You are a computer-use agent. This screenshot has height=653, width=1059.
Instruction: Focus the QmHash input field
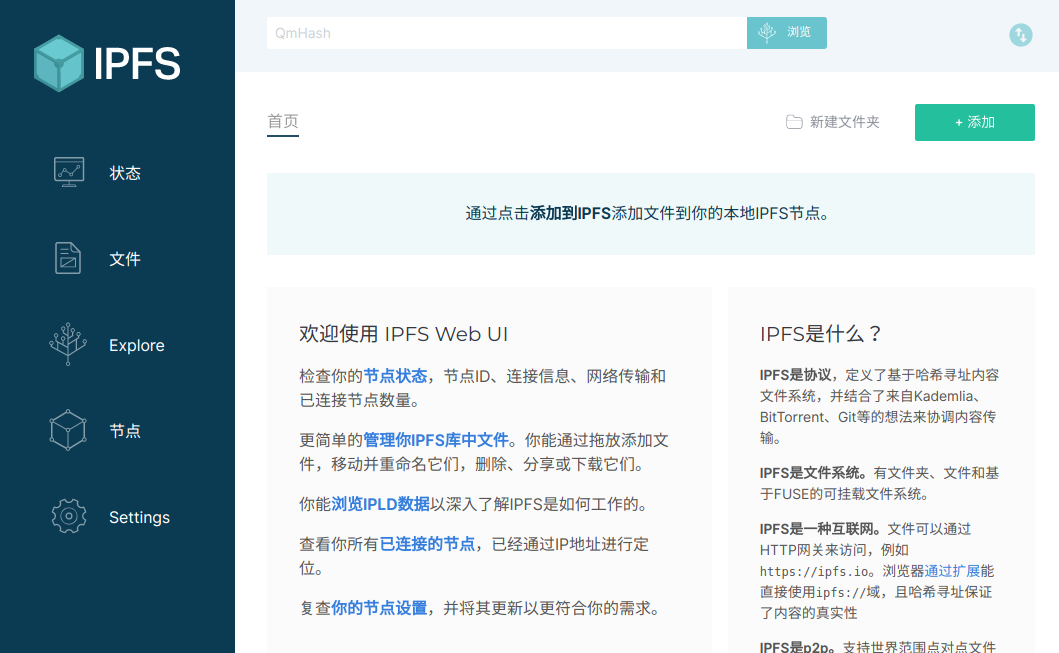point(507,32)
